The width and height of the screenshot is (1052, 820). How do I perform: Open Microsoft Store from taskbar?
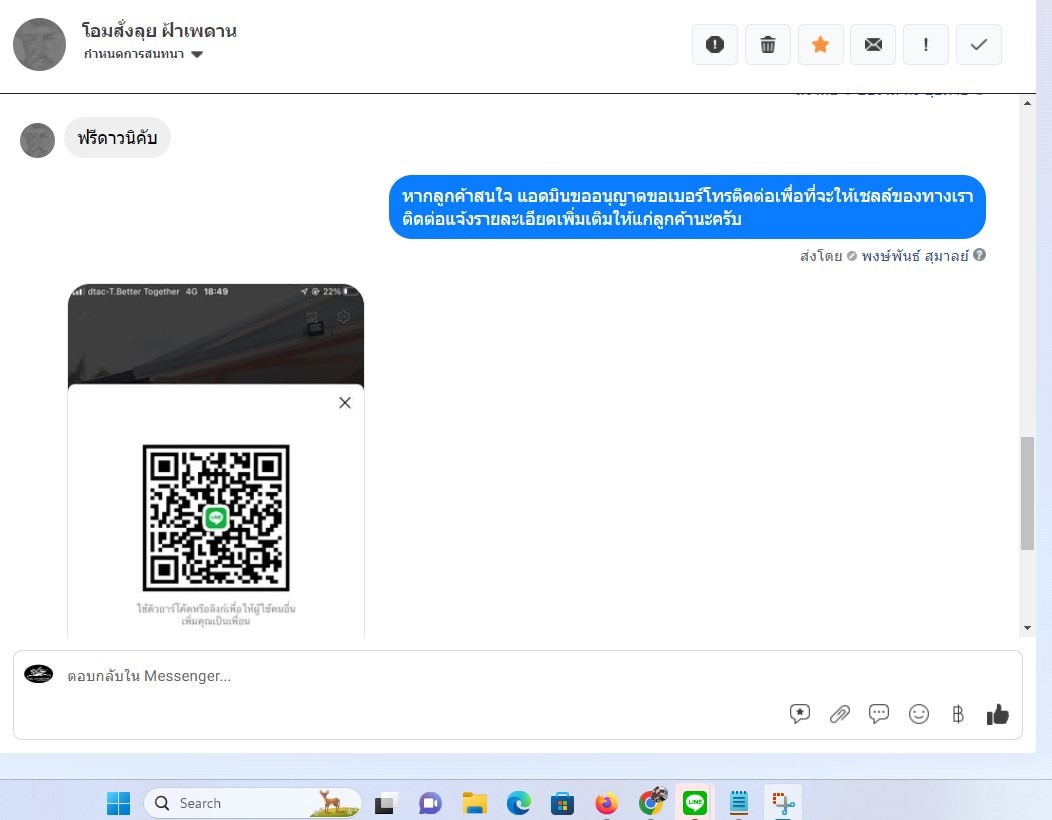click(x=562, y=803)
